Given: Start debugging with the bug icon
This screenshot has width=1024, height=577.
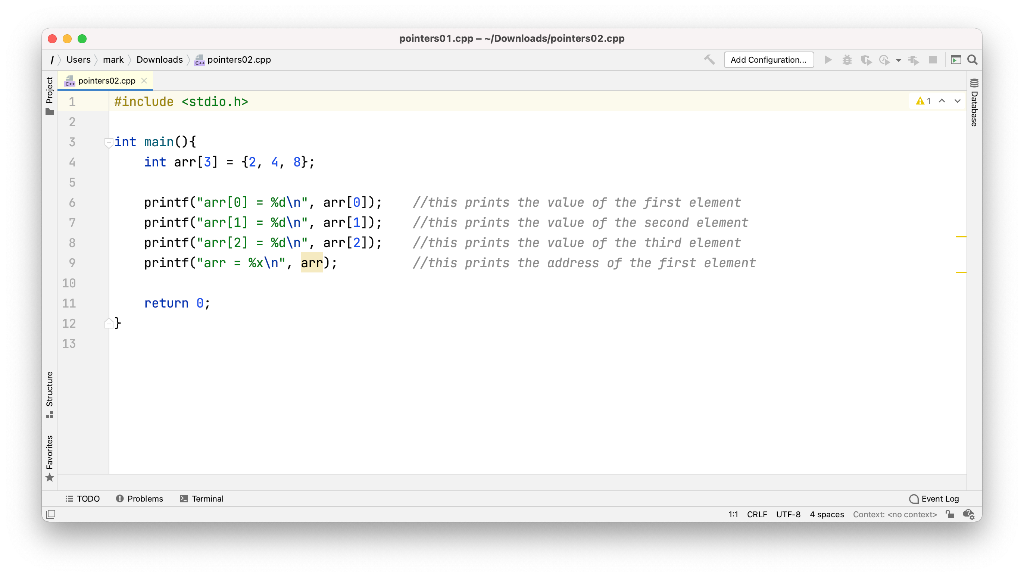Looking at the screenshot, I should click(848, 59).
